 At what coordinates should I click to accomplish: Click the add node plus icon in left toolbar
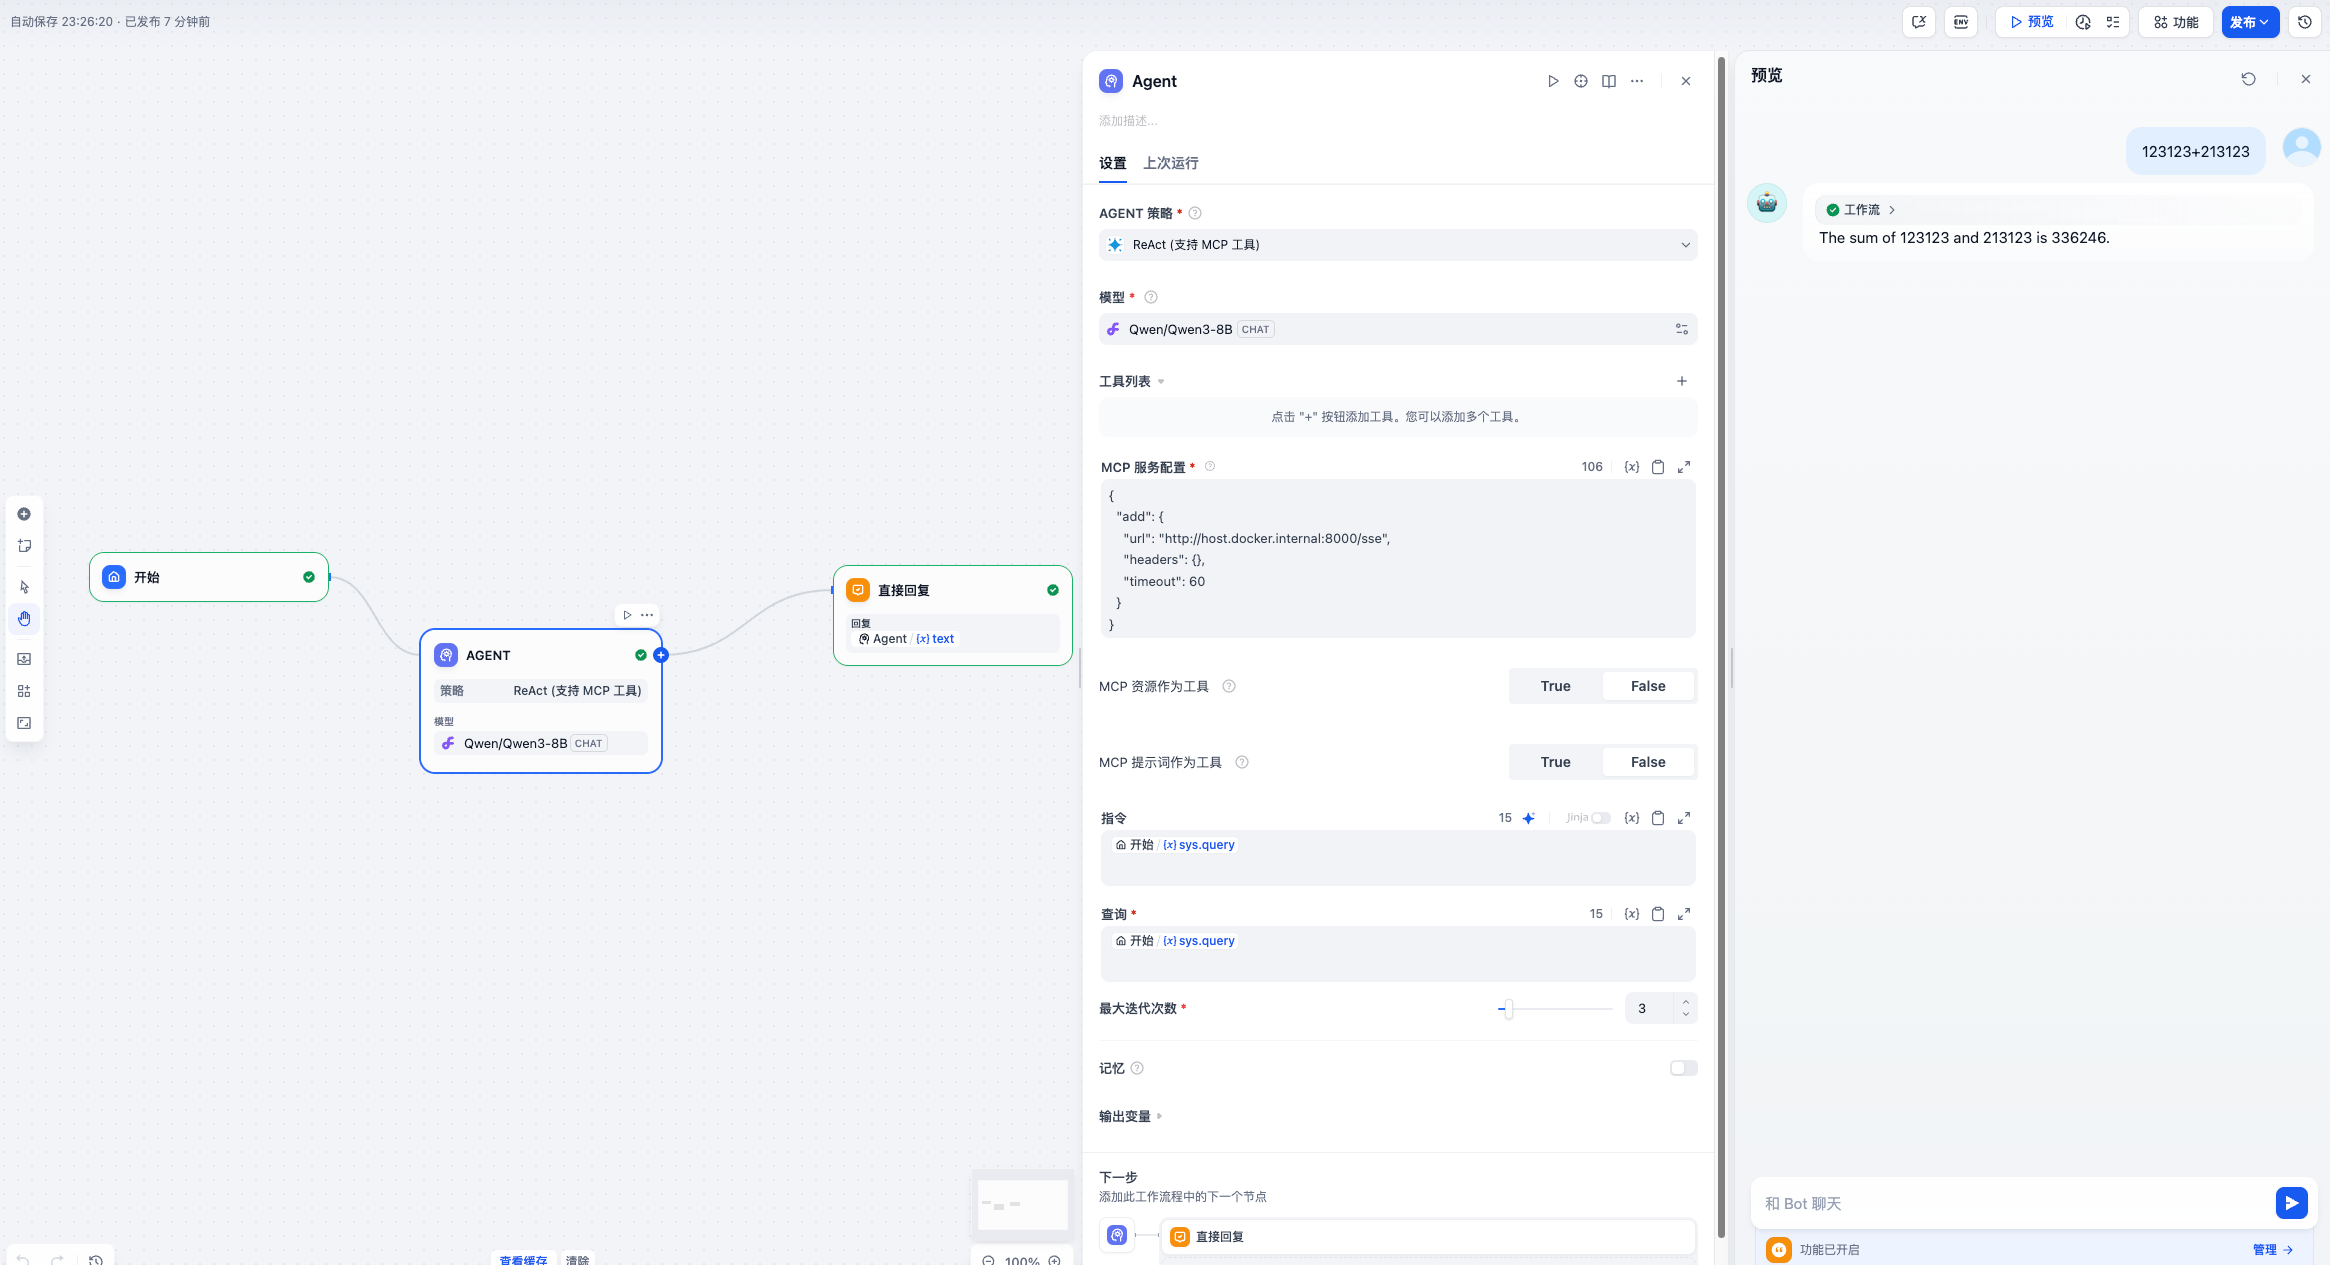24,514
